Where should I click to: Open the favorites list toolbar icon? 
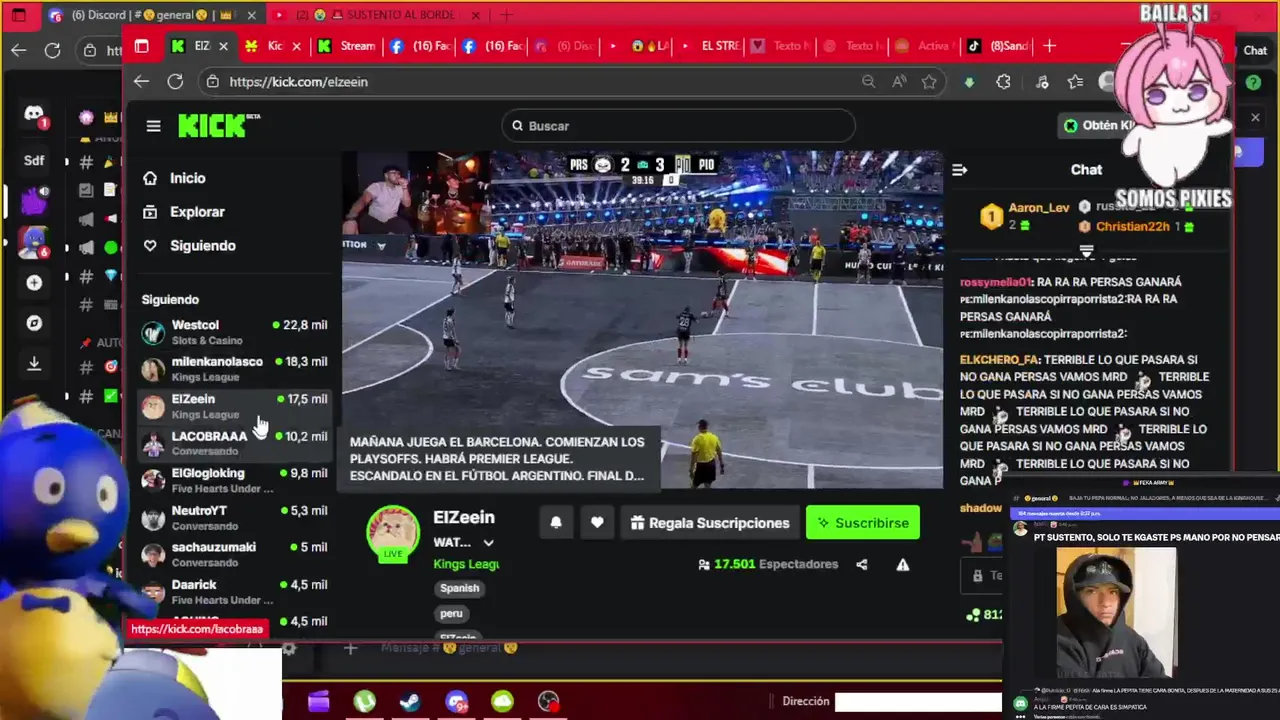click(1076, 82)
